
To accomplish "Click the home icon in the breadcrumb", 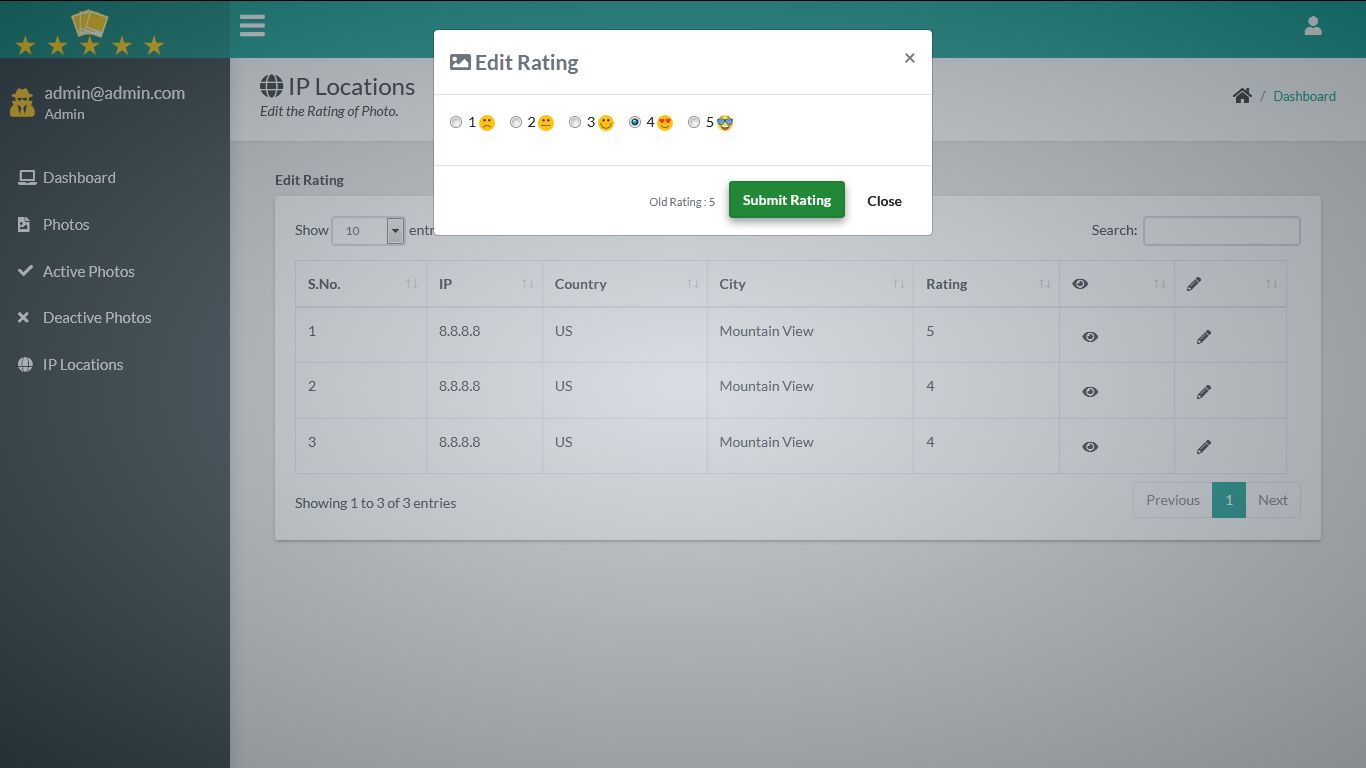I will tap(1242, 95).
